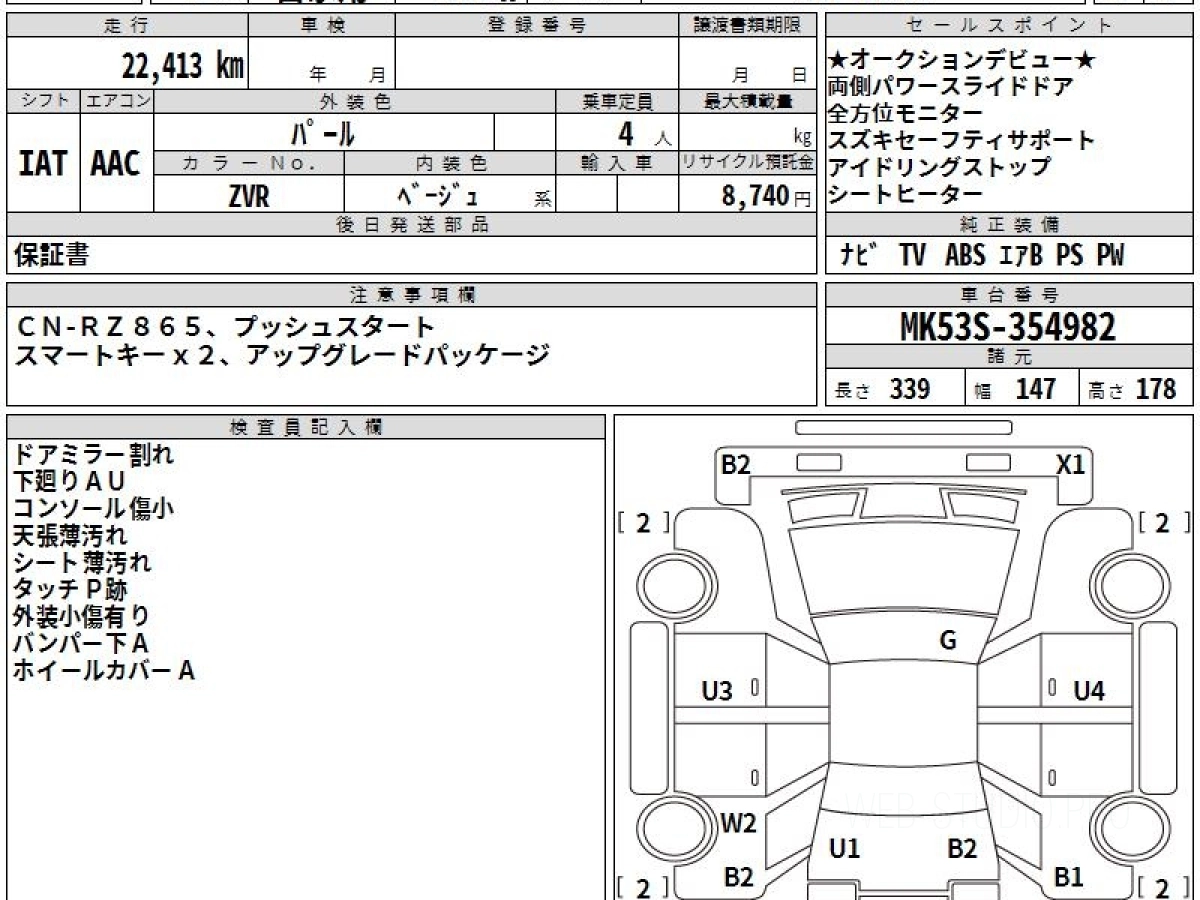Select the U4 dent mark on diagram
Image resolution: width=1200 pixels, height=900 pixels.
tap(1089, 690)
